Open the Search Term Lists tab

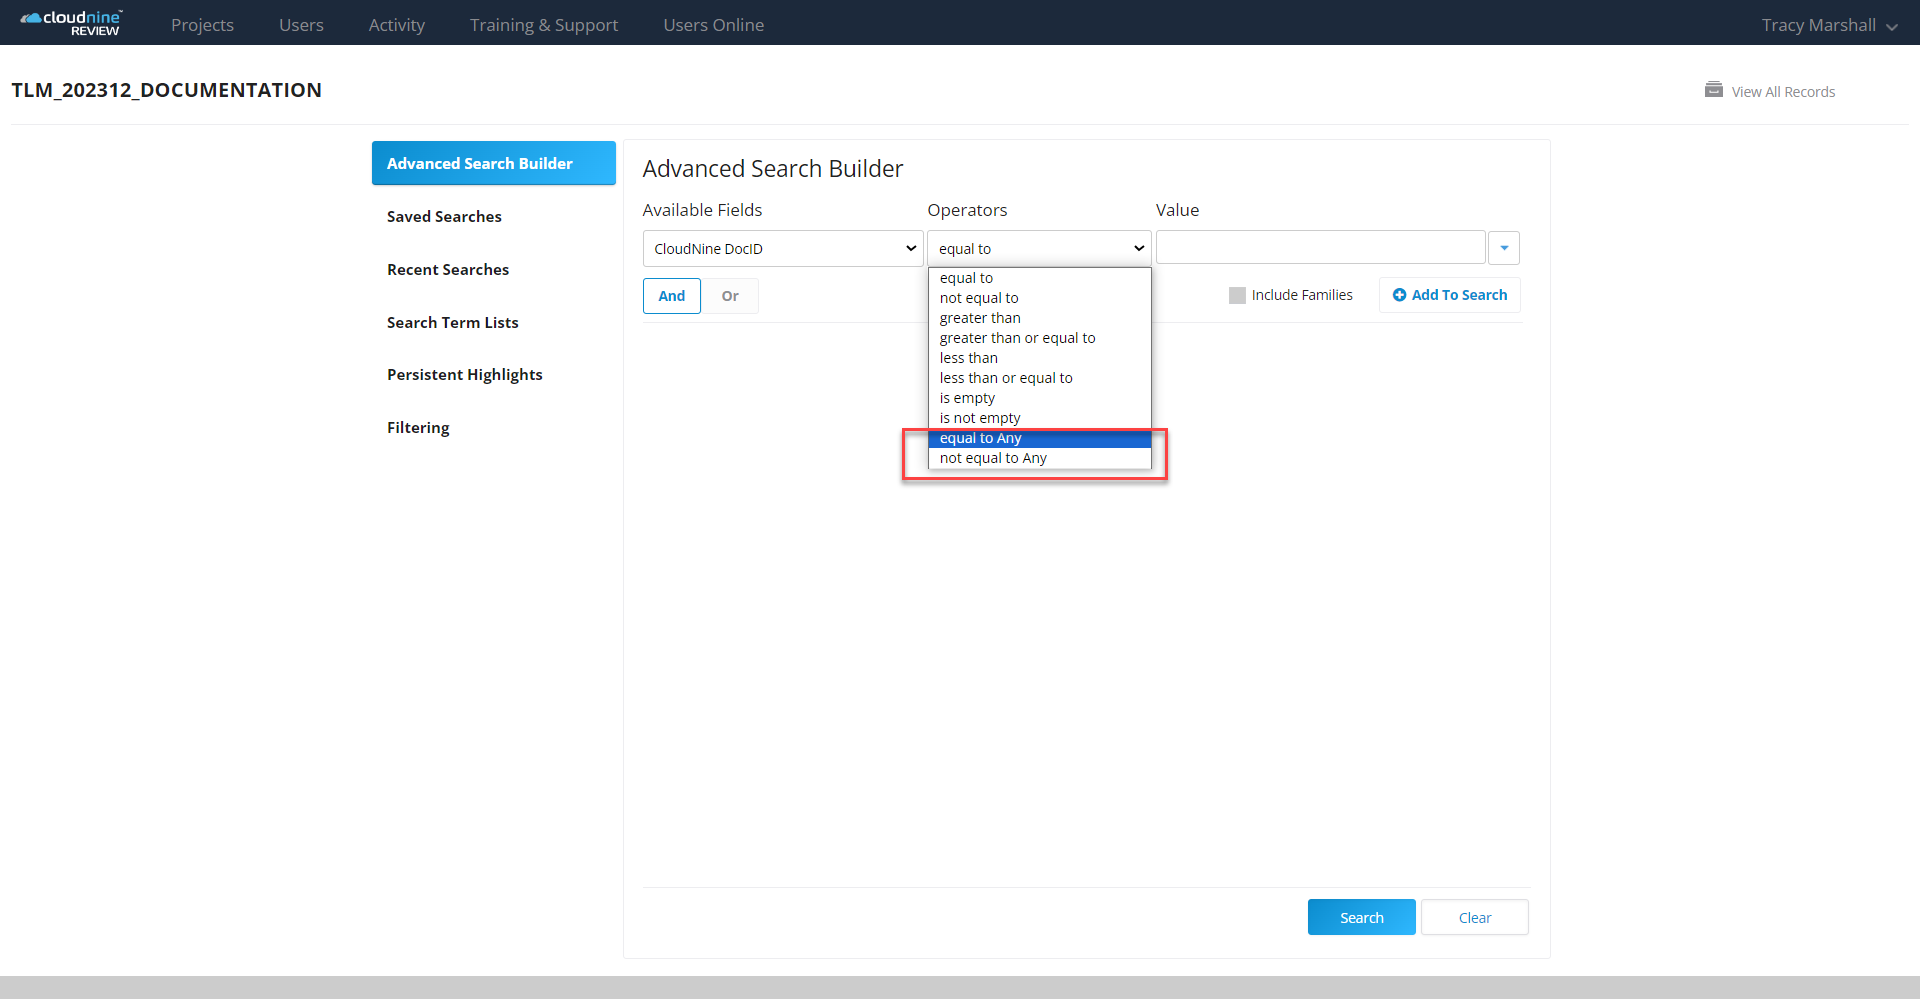click(x=453, y=322)
